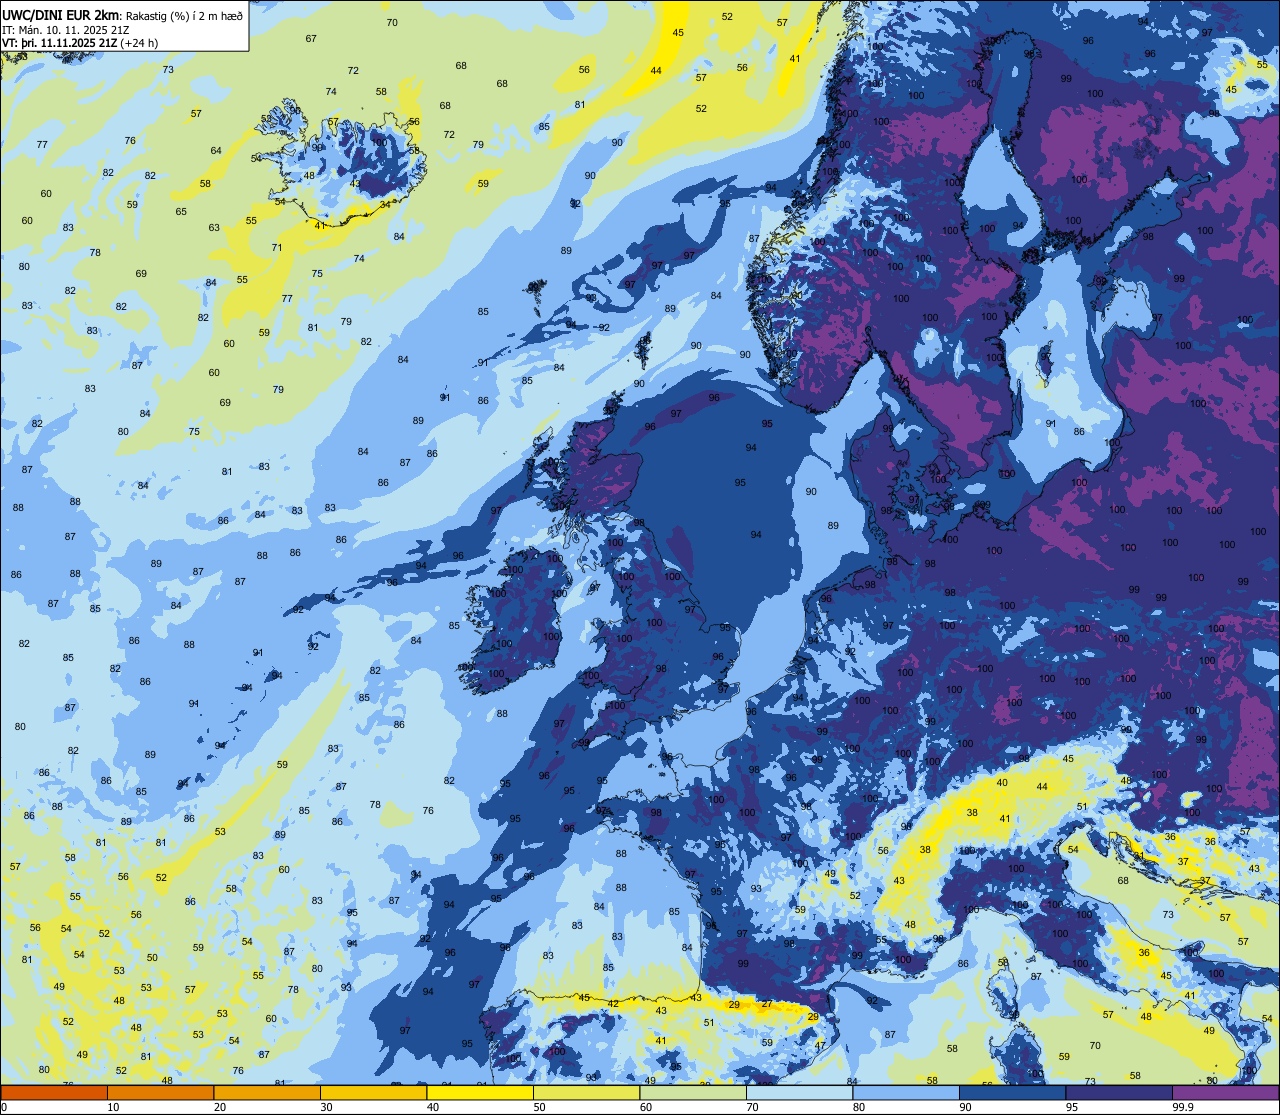Image resolution: width=1280 pixels, height=1115 pixels.
Task: Click legend tick label '10'
Action: (x=113, y=1107)
